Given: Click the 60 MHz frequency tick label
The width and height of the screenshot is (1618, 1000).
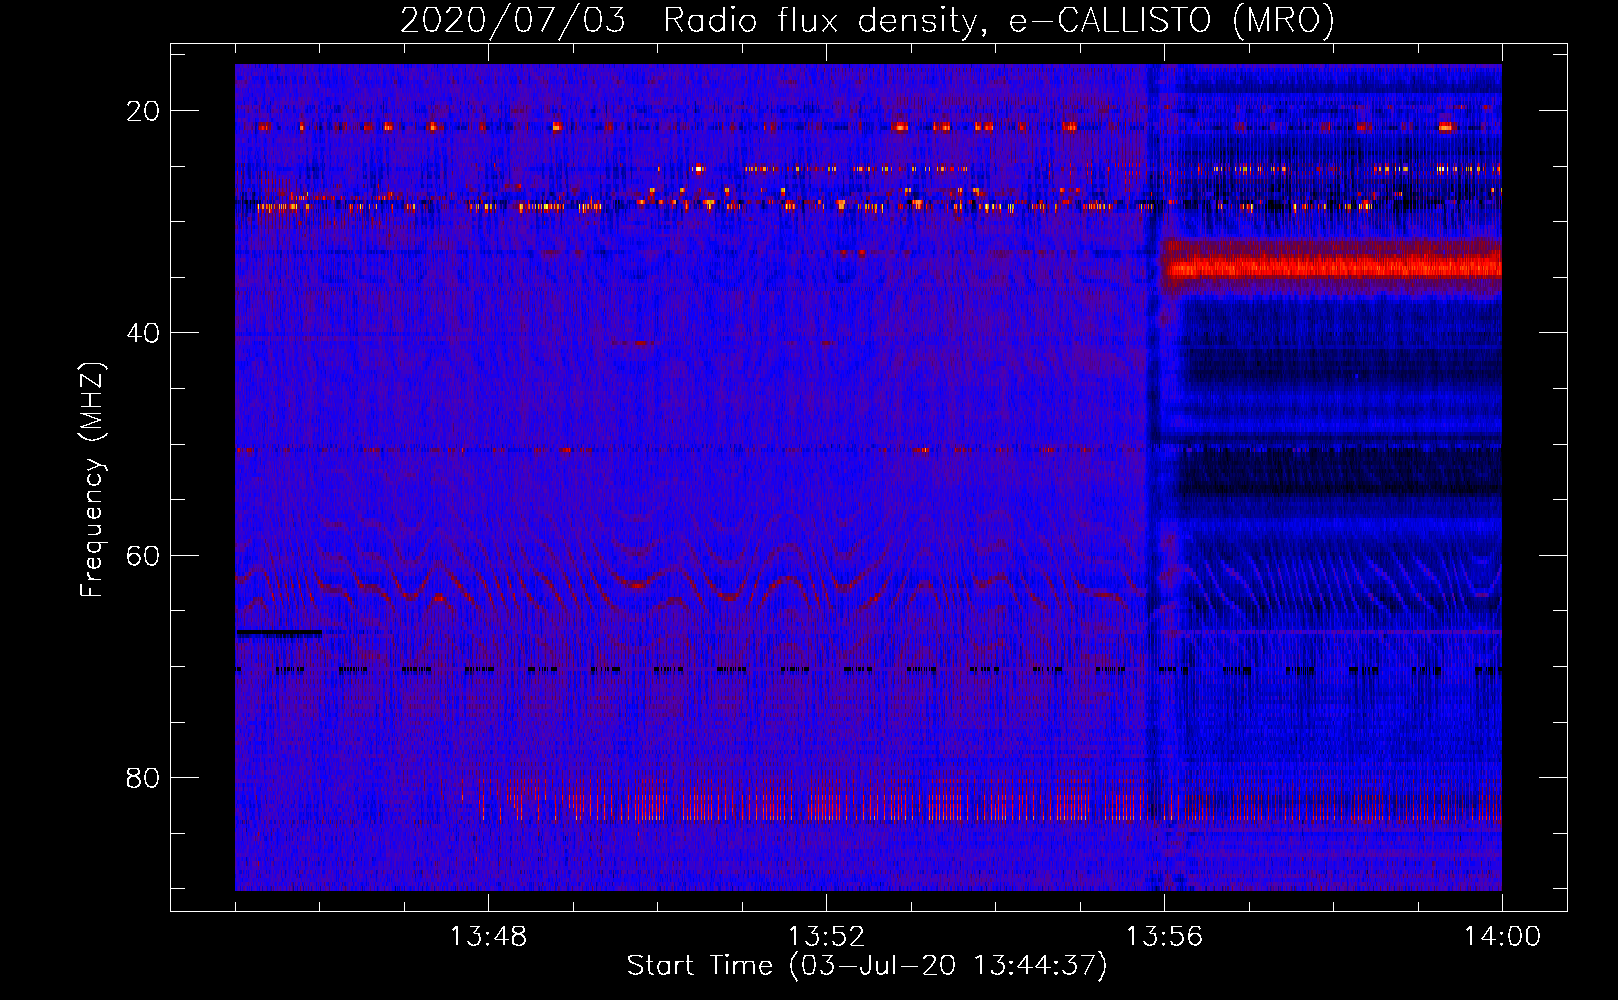Looking at the screenshot, I should click(143, 555).
